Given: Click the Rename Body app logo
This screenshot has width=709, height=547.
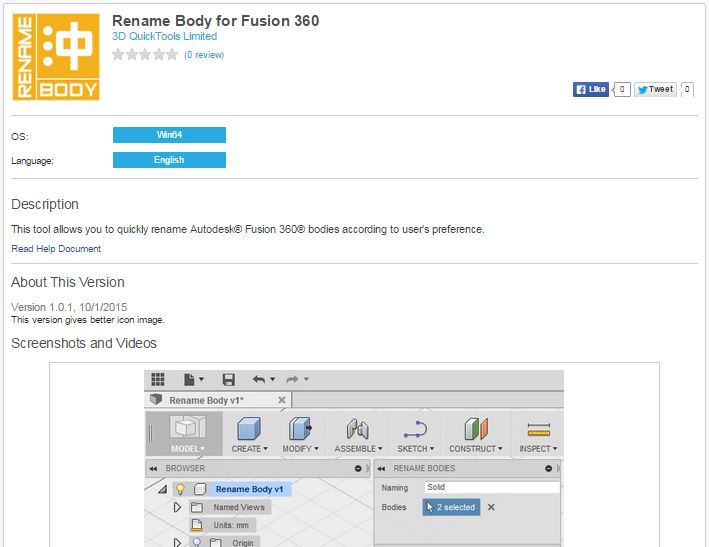Looking at the screenshot, I should [56, 57].
